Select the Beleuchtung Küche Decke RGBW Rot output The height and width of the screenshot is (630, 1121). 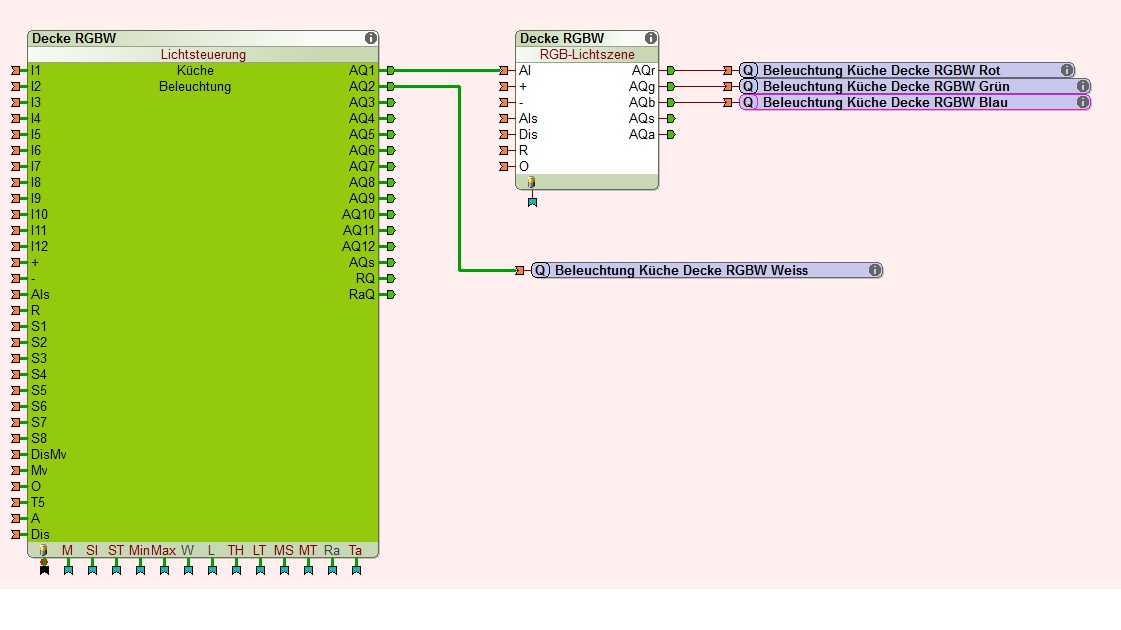click(881, 70)
